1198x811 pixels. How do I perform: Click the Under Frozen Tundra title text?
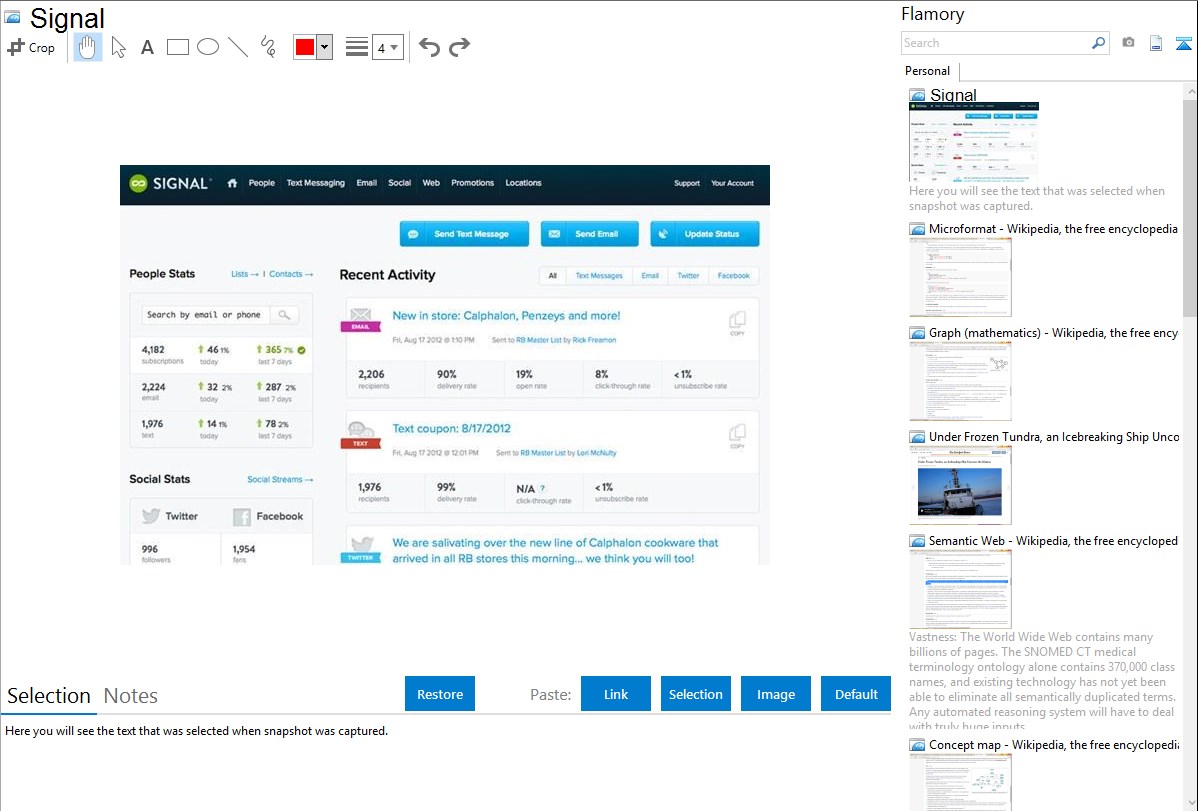(x=1054, y=436)
